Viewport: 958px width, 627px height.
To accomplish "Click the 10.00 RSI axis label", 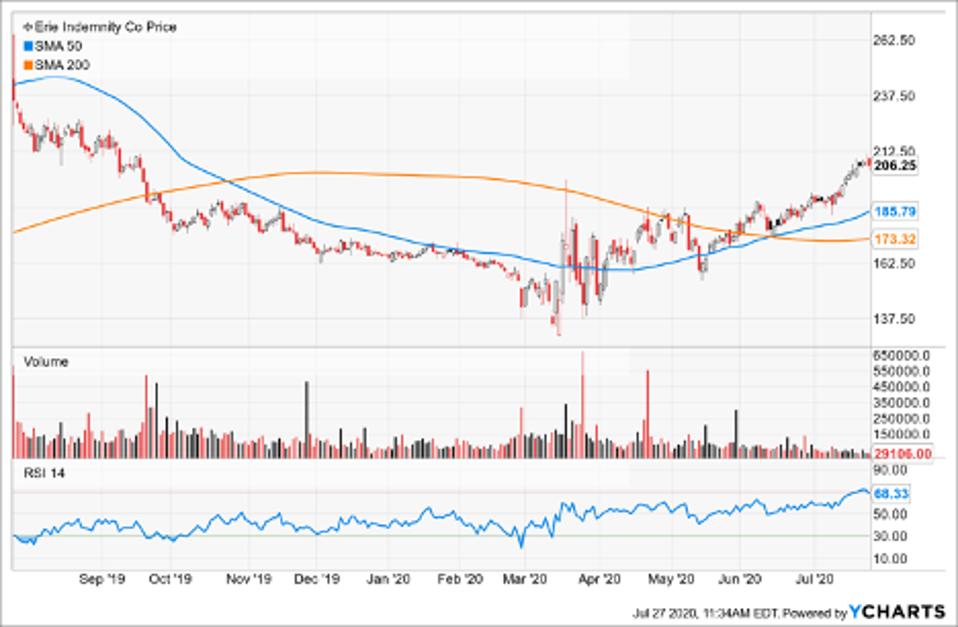I will 891,559.
